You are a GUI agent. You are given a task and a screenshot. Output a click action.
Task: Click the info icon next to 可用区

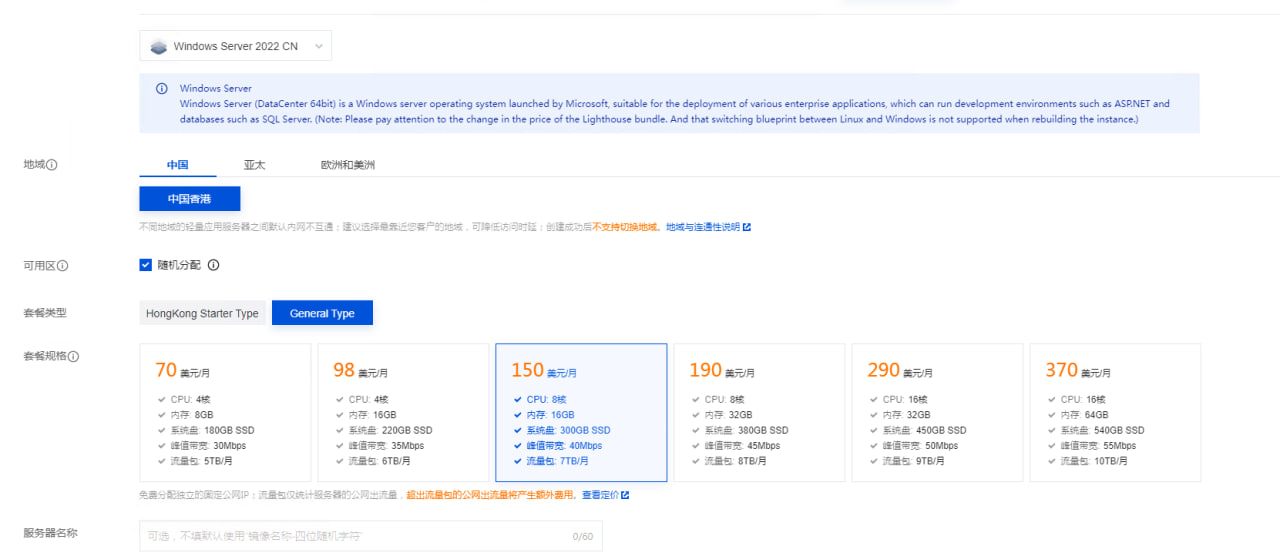pos(63,266)
